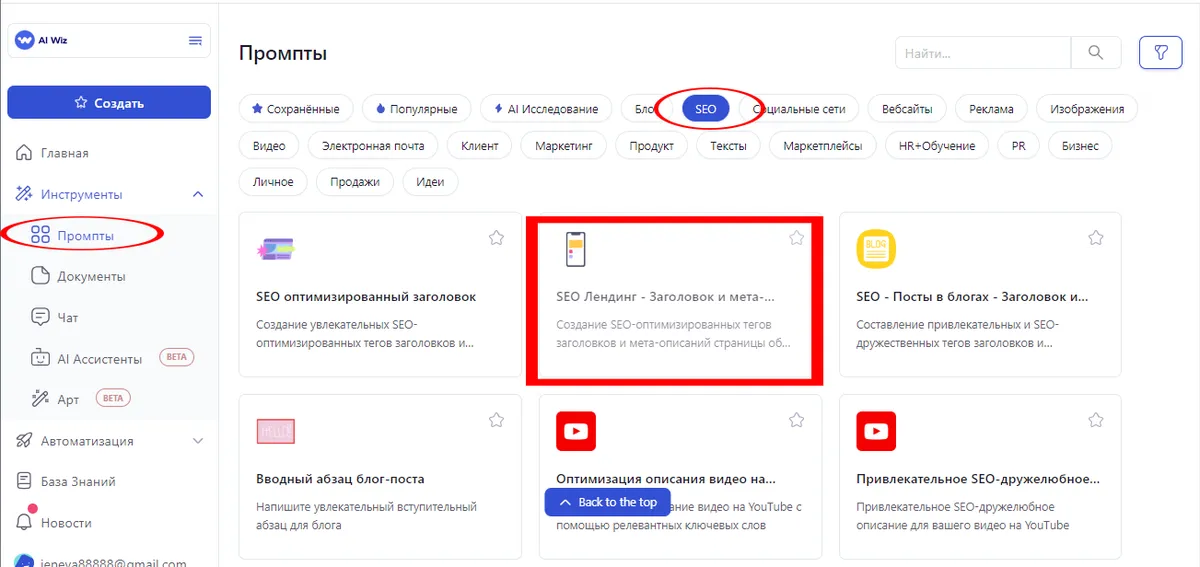Collapse the Инструменты section chevron

click(x=197, y=194)
